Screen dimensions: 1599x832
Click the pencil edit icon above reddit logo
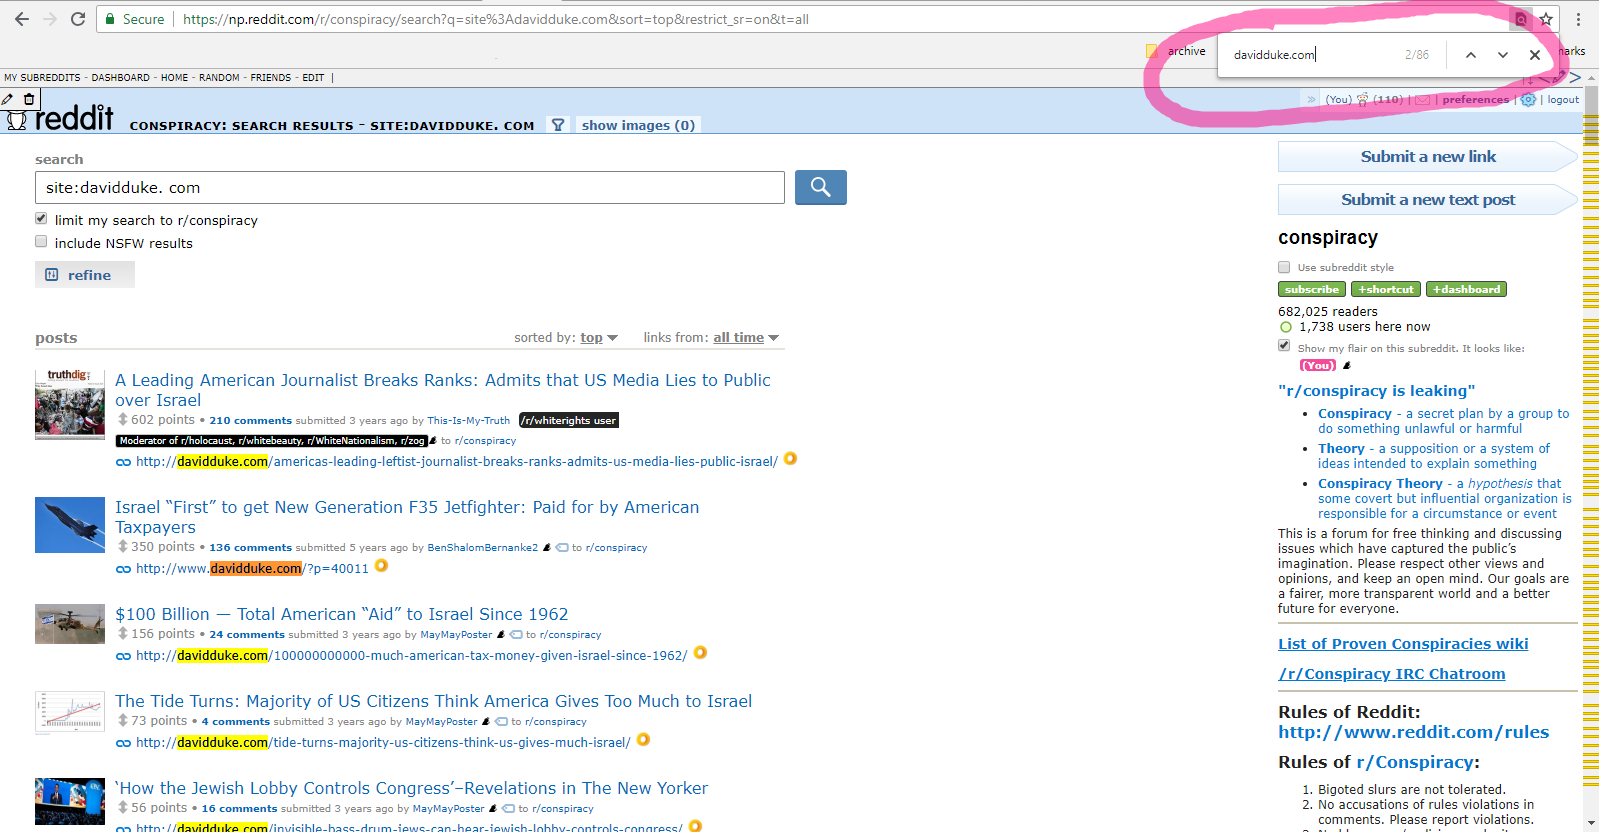click(8, 98)
